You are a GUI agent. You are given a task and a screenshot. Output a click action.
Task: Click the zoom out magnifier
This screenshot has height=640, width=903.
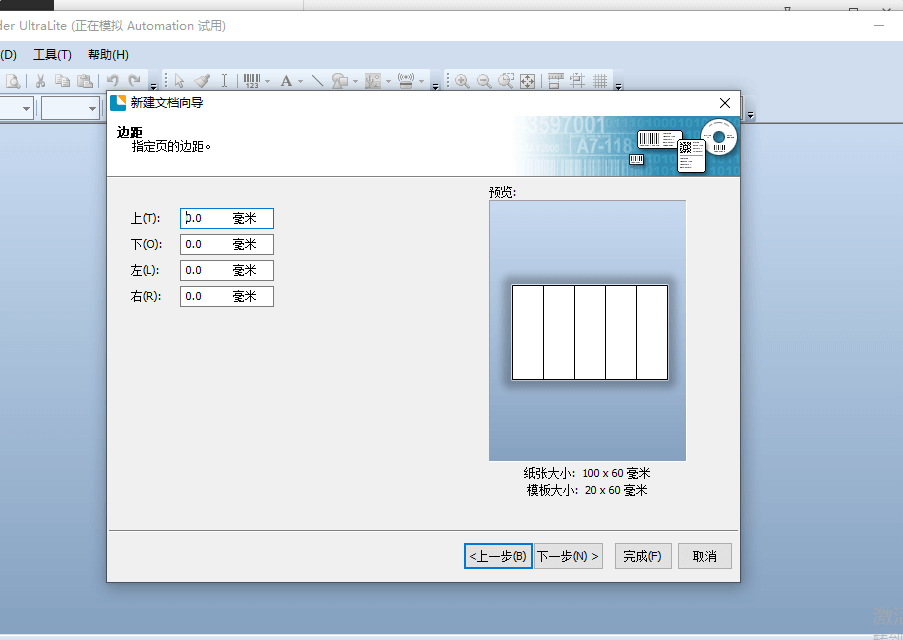coord(484,81)
